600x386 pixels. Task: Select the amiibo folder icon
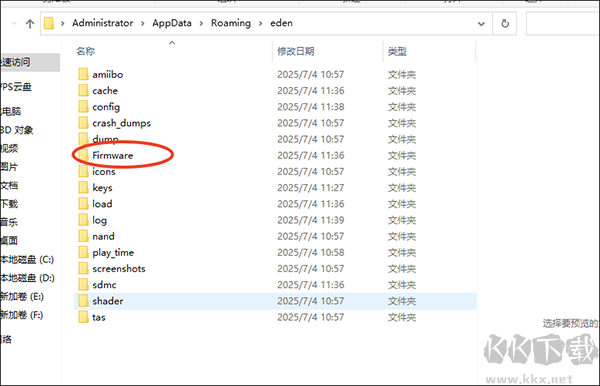83,74
